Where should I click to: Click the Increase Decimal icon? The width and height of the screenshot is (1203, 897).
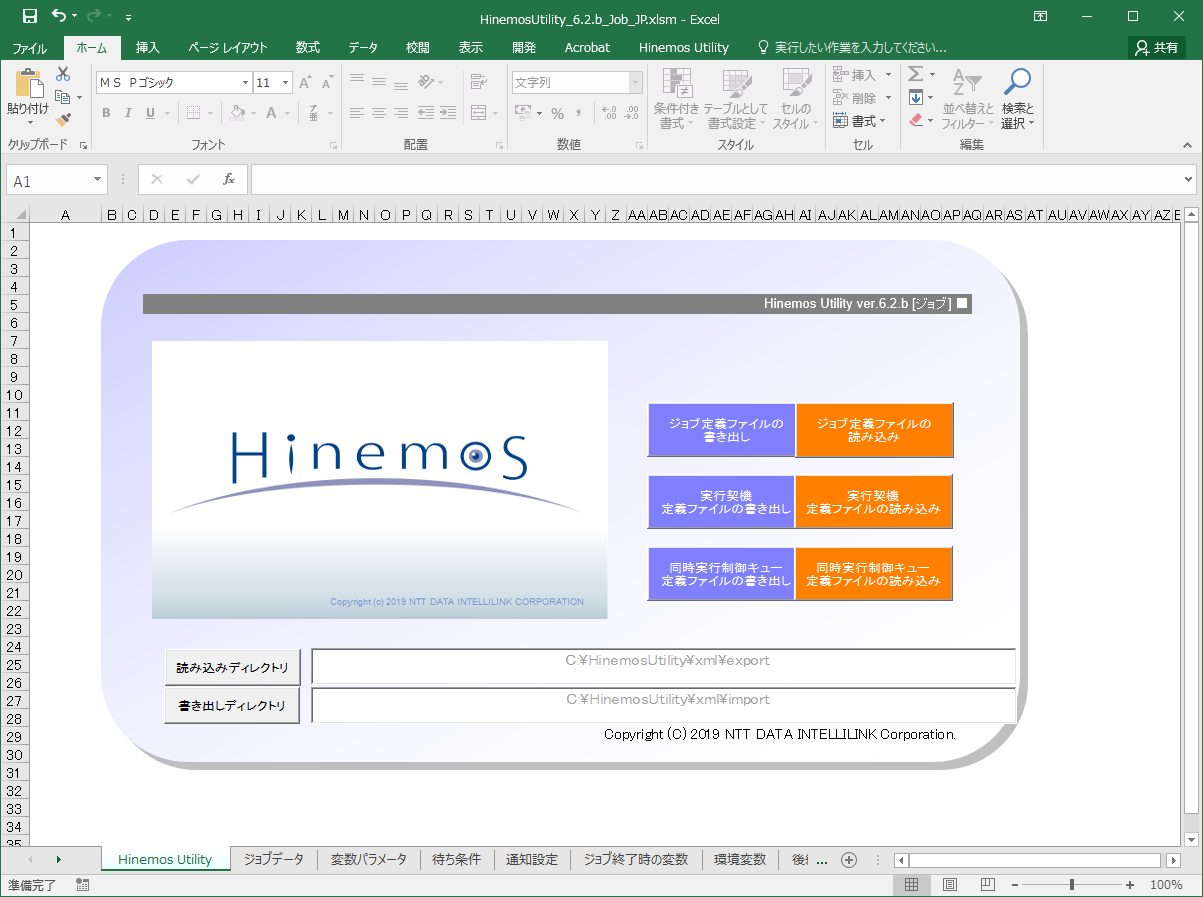click(608, 113)
